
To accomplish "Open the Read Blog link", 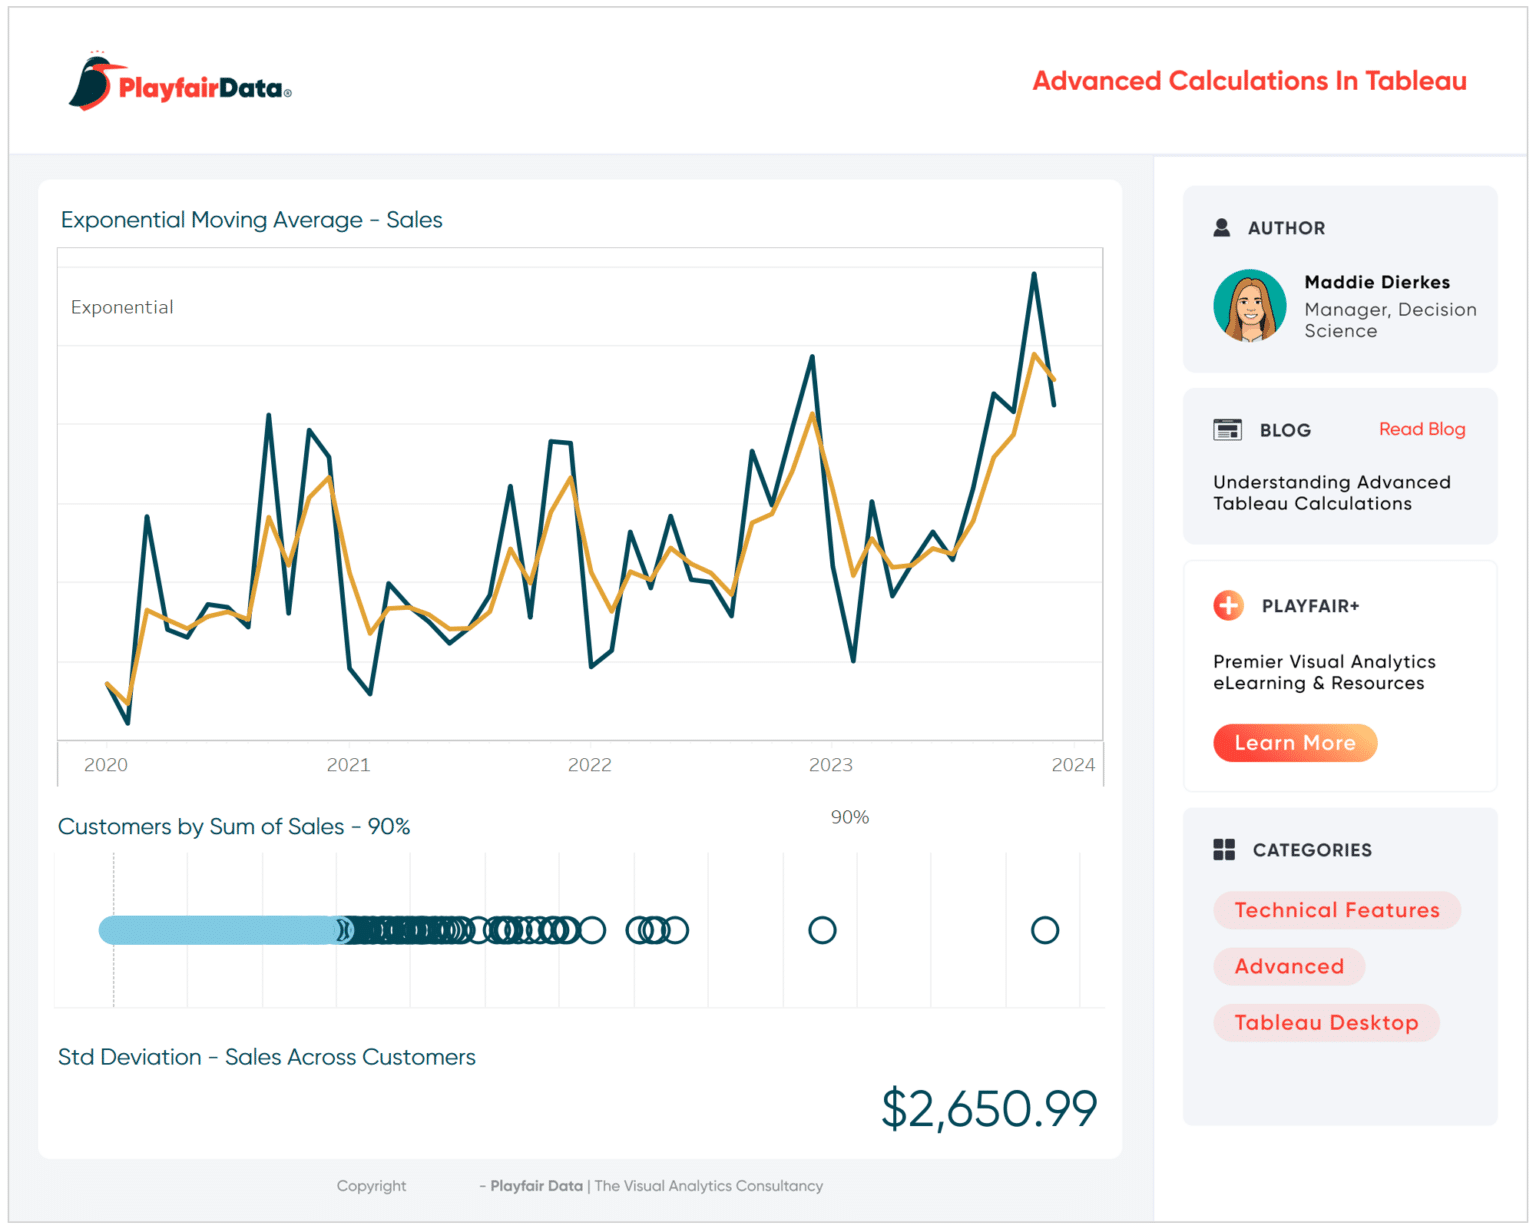I will tap(1422, 428).
